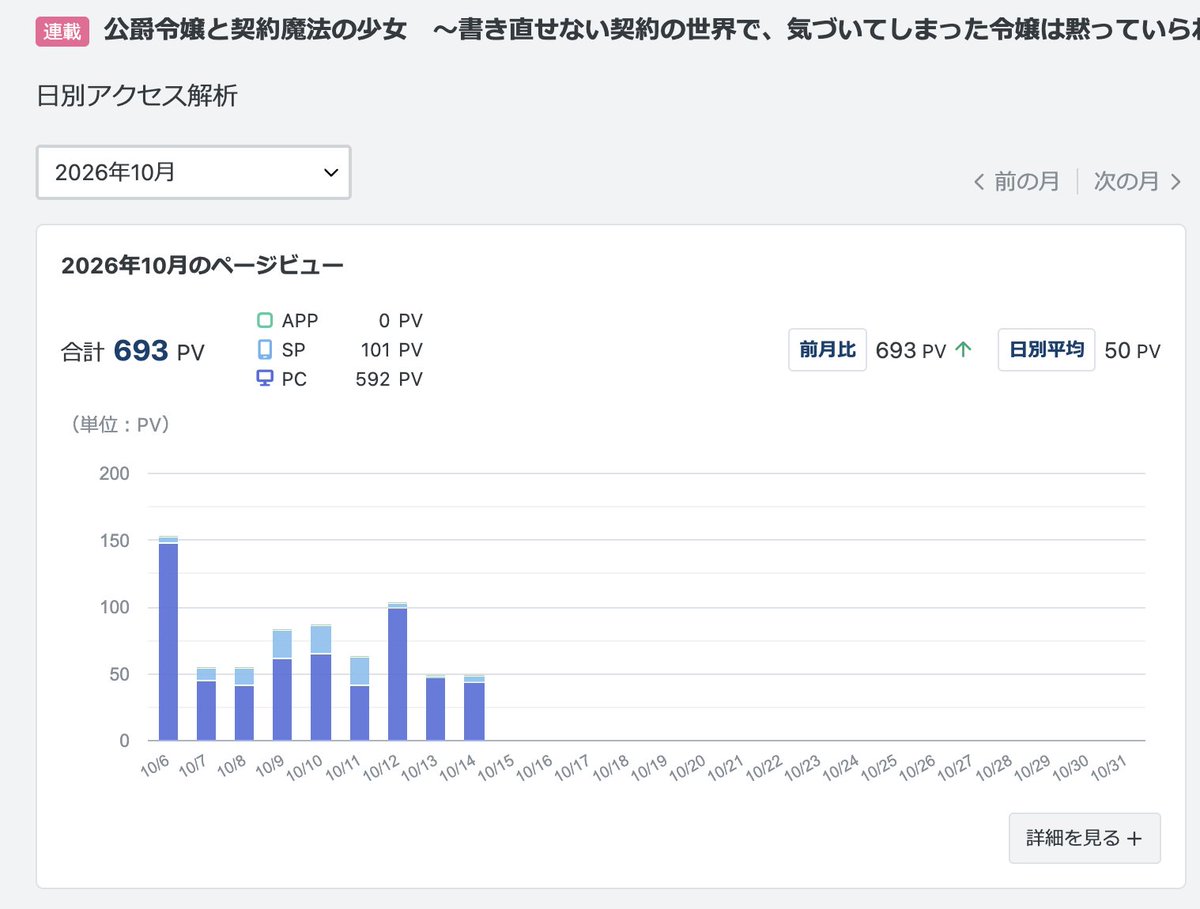The width and height of the screenshot is (1200, 909).
Task: Click the 200 y-axis label
Action: [114, 473]
